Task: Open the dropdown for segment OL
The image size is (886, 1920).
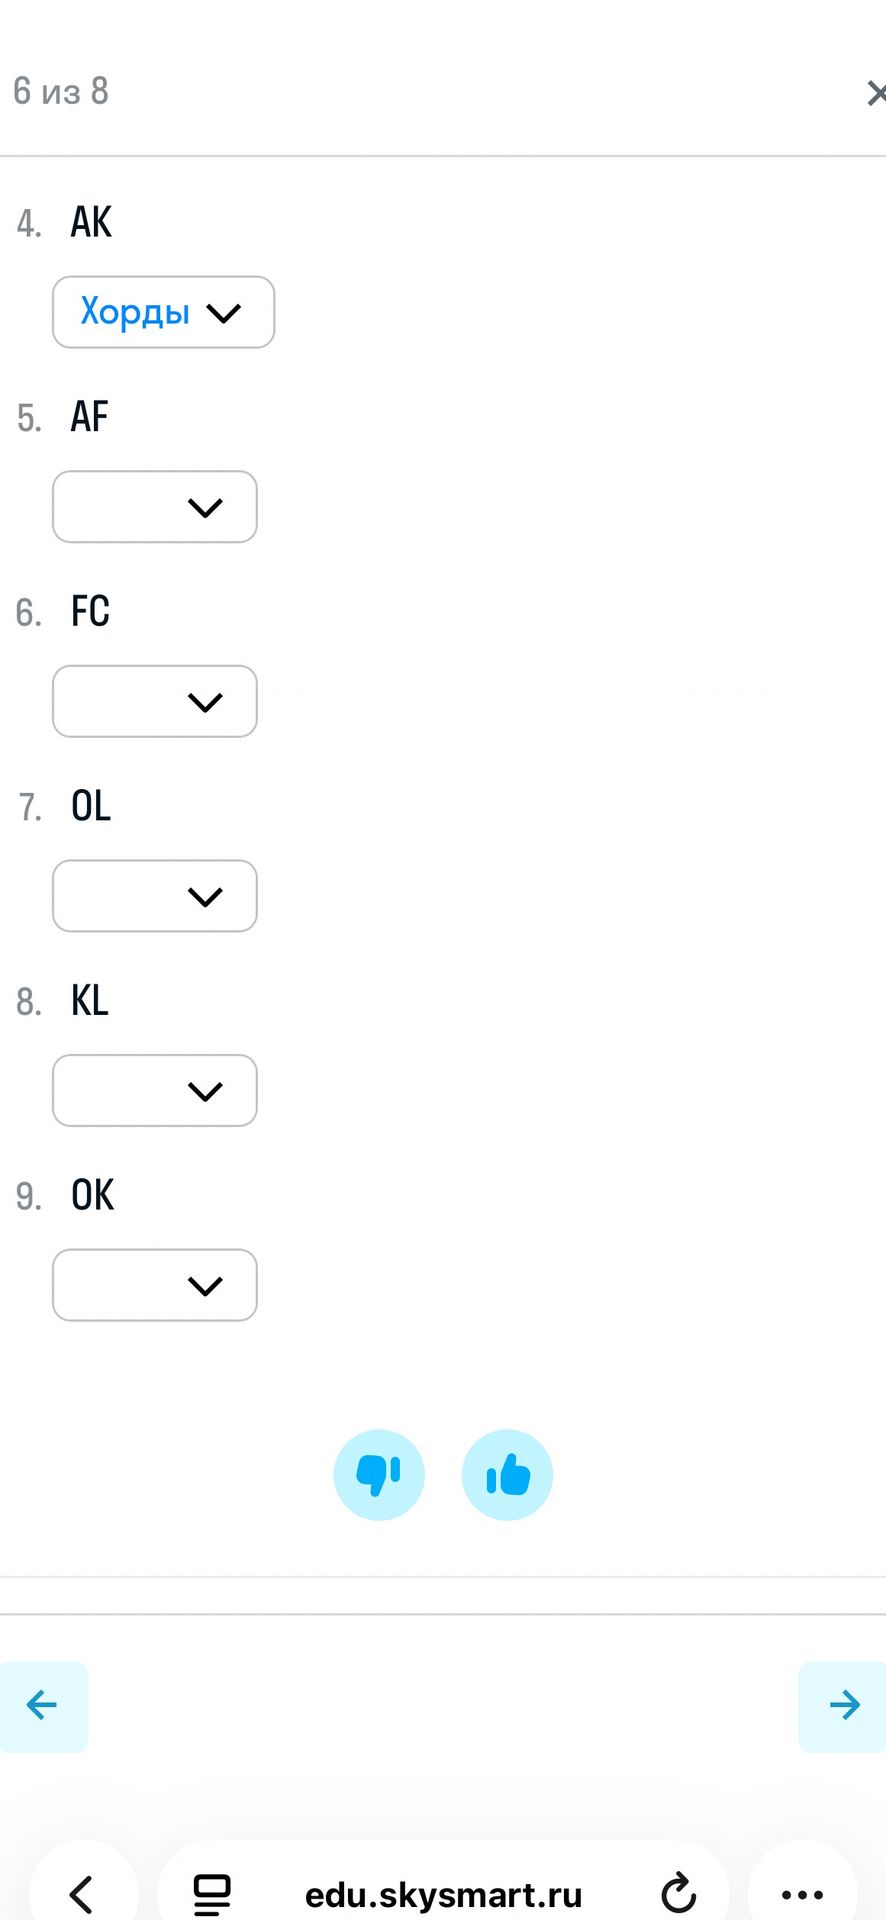Action: (x=155, y=896)
